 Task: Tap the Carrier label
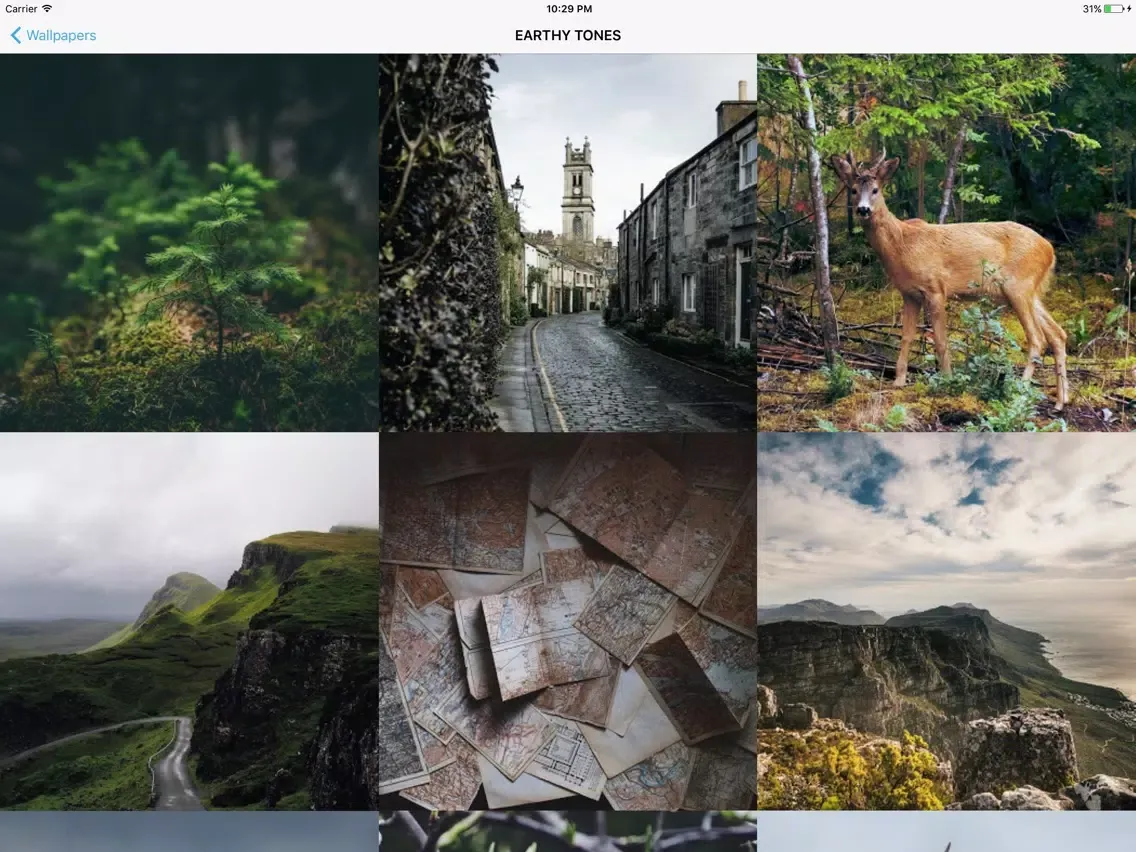(21, 9)
